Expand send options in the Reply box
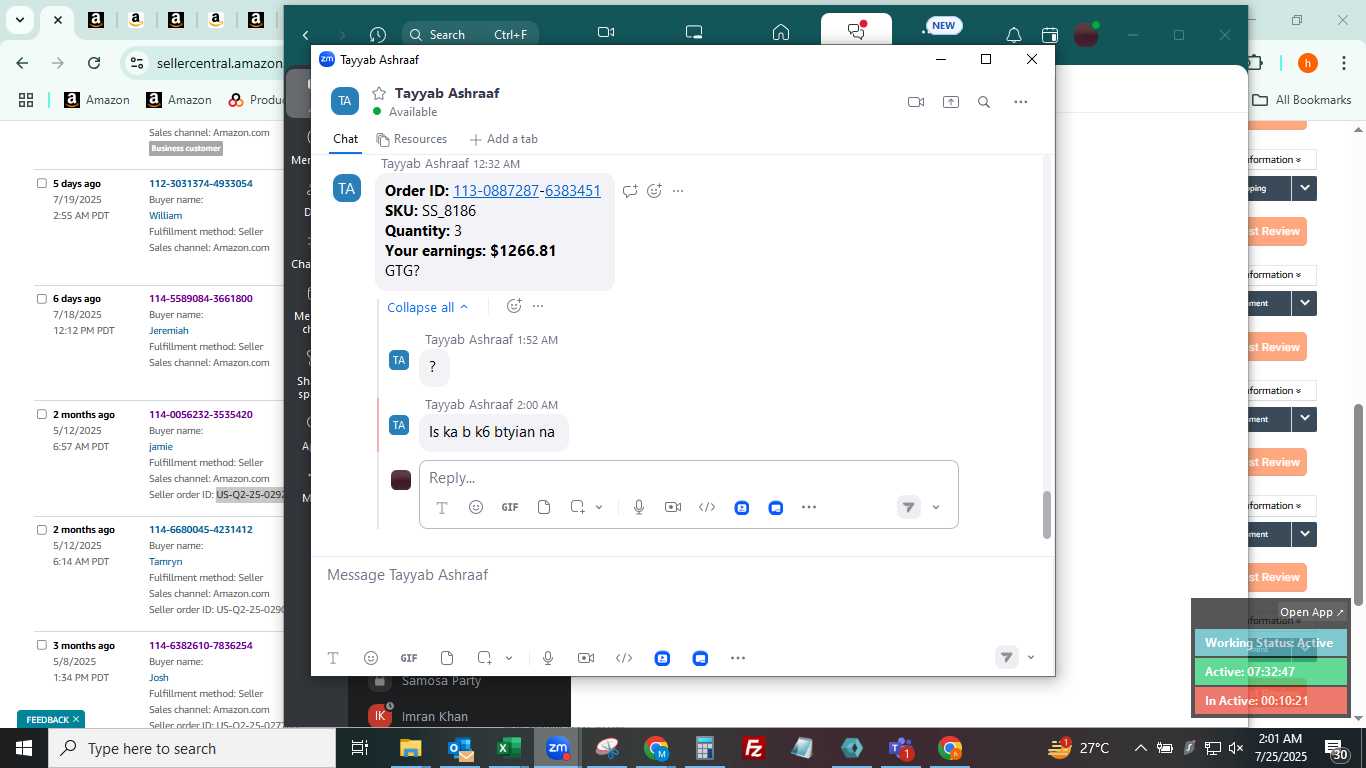This screenshot has width=1366, height=768. click(936, 507)
